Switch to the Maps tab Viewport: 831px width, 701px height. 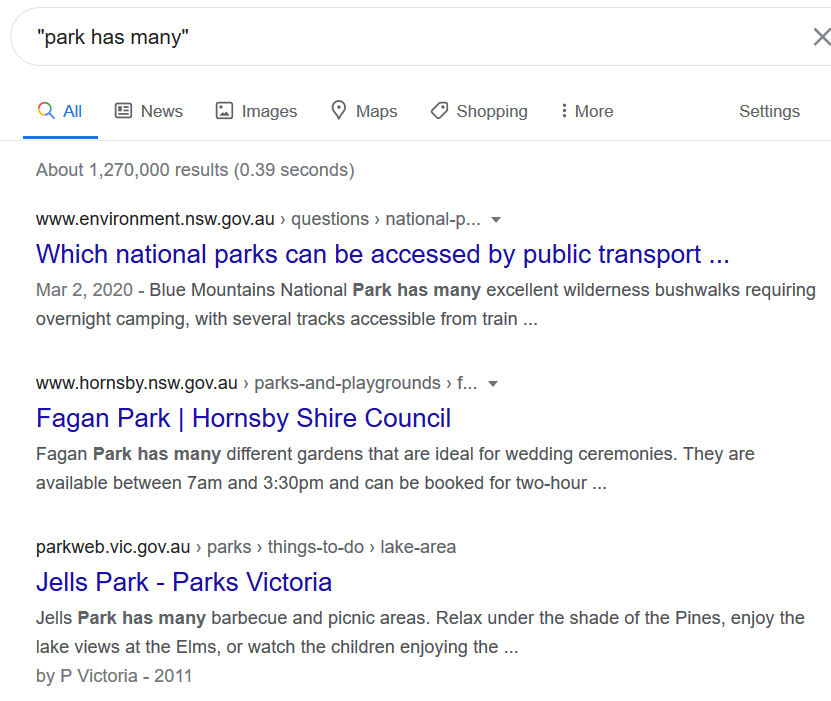365,111
